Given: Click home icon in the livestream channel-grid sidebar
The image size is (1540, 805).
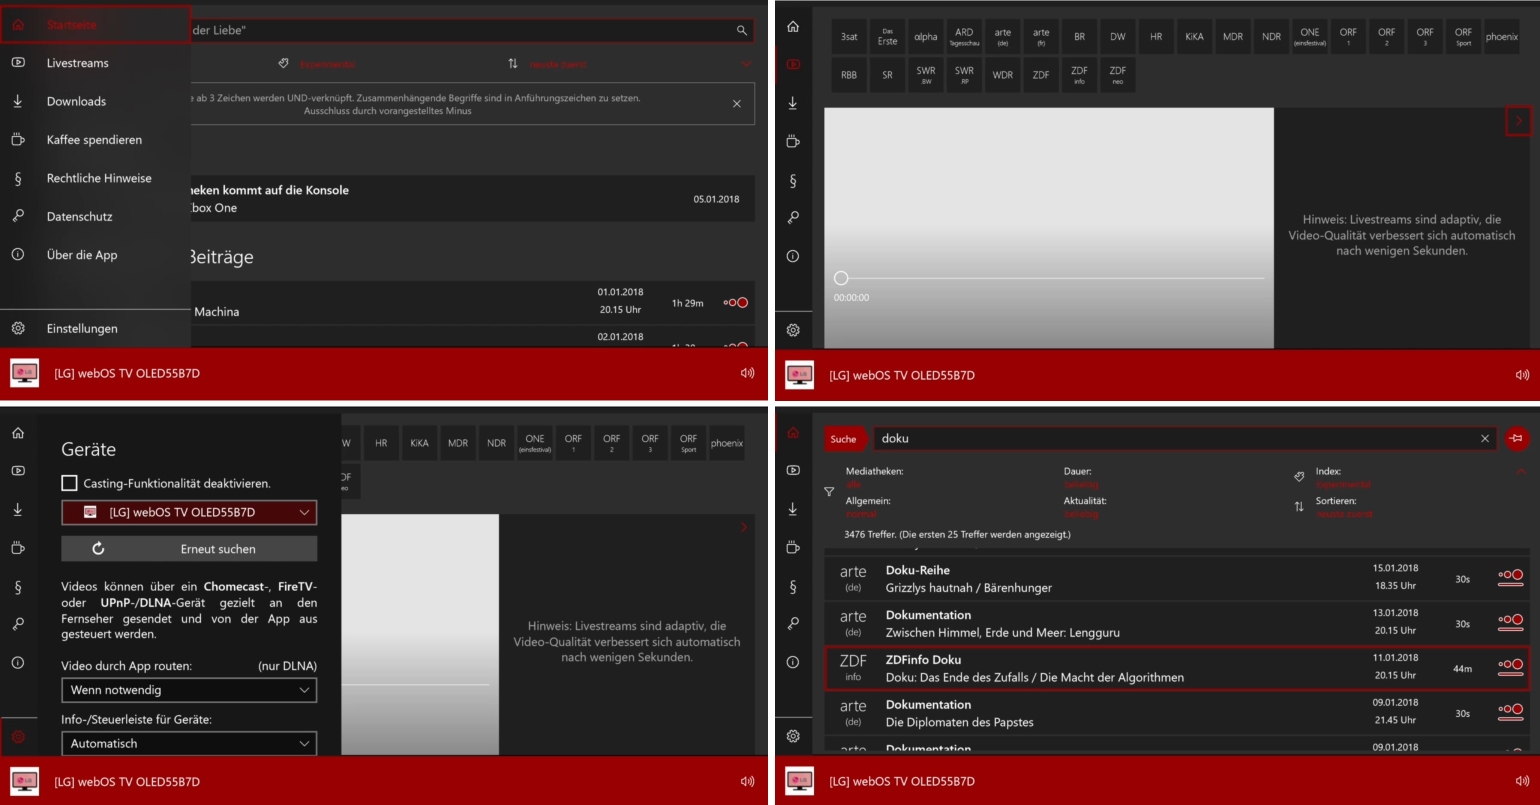Looking at the screenshot, I should point(793,26).
